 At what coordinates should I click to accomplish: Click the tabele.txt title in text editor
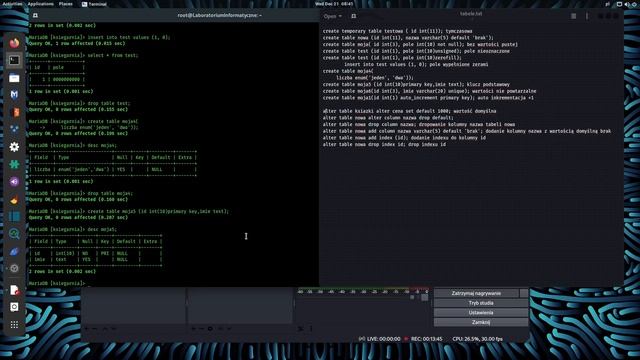(x=471, y=14)
